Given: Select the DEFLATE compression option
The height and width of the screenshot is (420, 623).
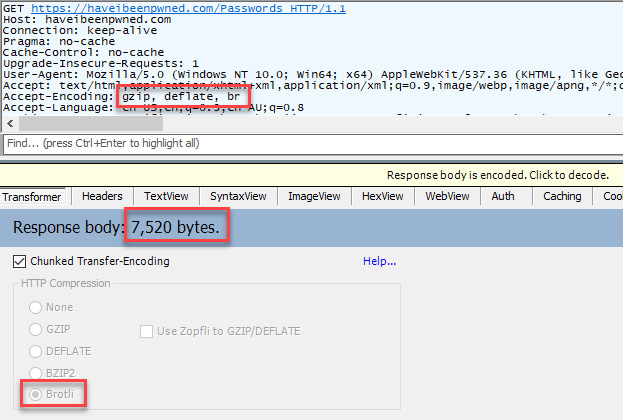Looking at the screenshot, I should (35, 351).
